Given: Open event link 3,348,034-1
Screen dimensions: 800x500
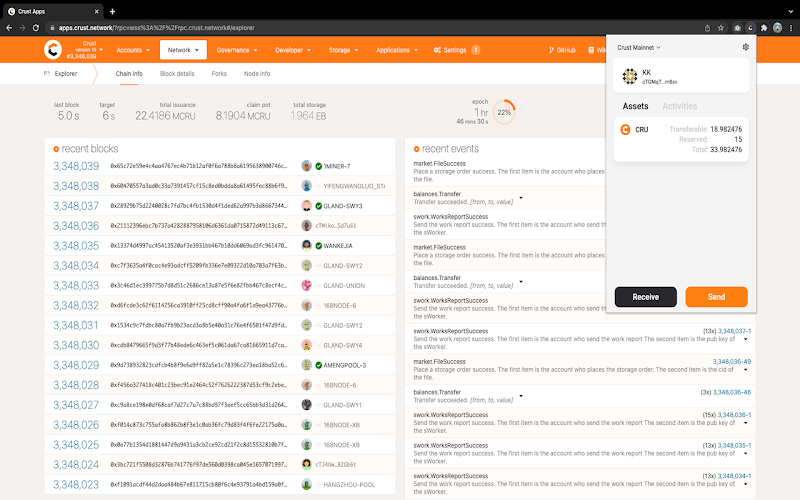Looking at the screenshot, I should tap(734, 476).
